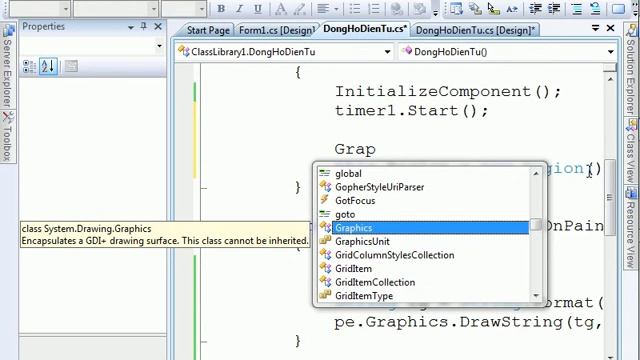Click the increase line indent icon
This screenshot has height=360, width=640.
[x=554, y=9]
